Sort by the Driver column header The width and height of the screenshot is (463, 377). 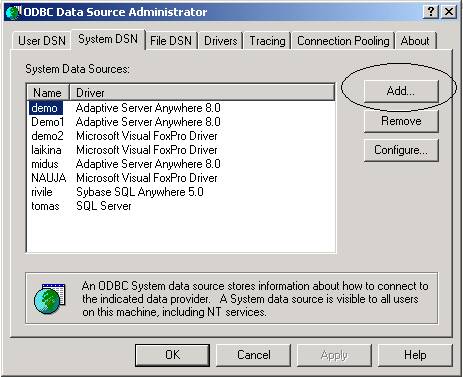click(x=202, y=92)
